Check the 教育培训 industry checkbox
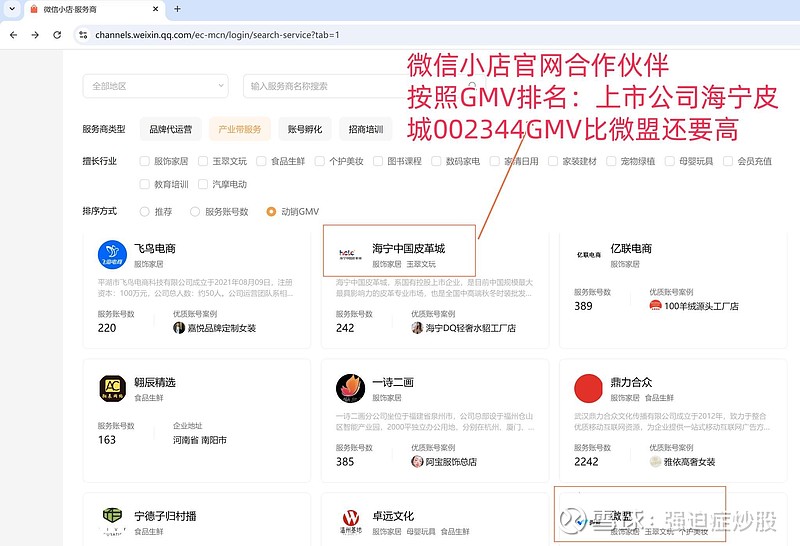Viewport: 800px width, 546px height. [144, 184]
